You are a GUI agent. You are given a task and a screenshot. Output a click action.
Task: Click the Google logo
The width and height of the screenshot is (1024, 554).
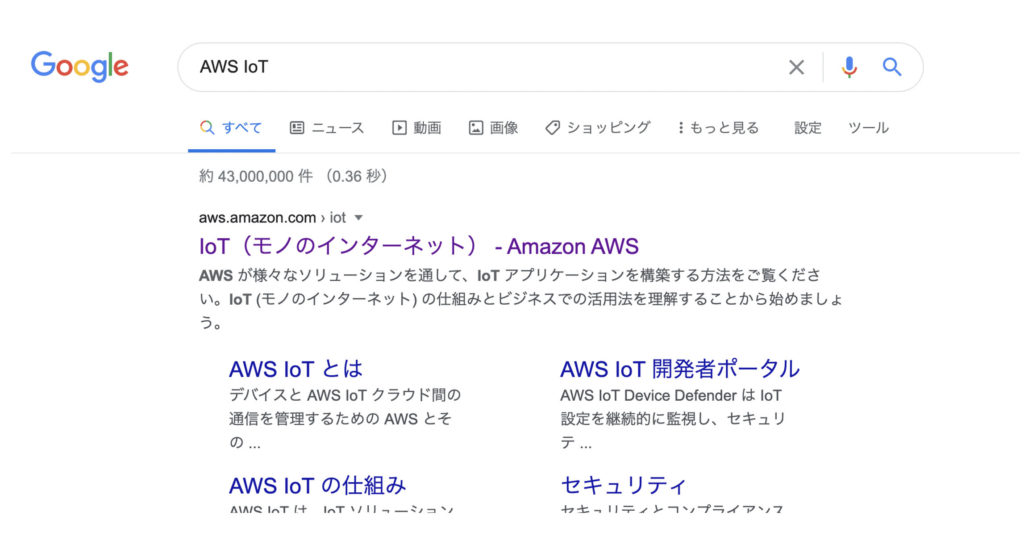pyautogui.click(x=80, y=66)
